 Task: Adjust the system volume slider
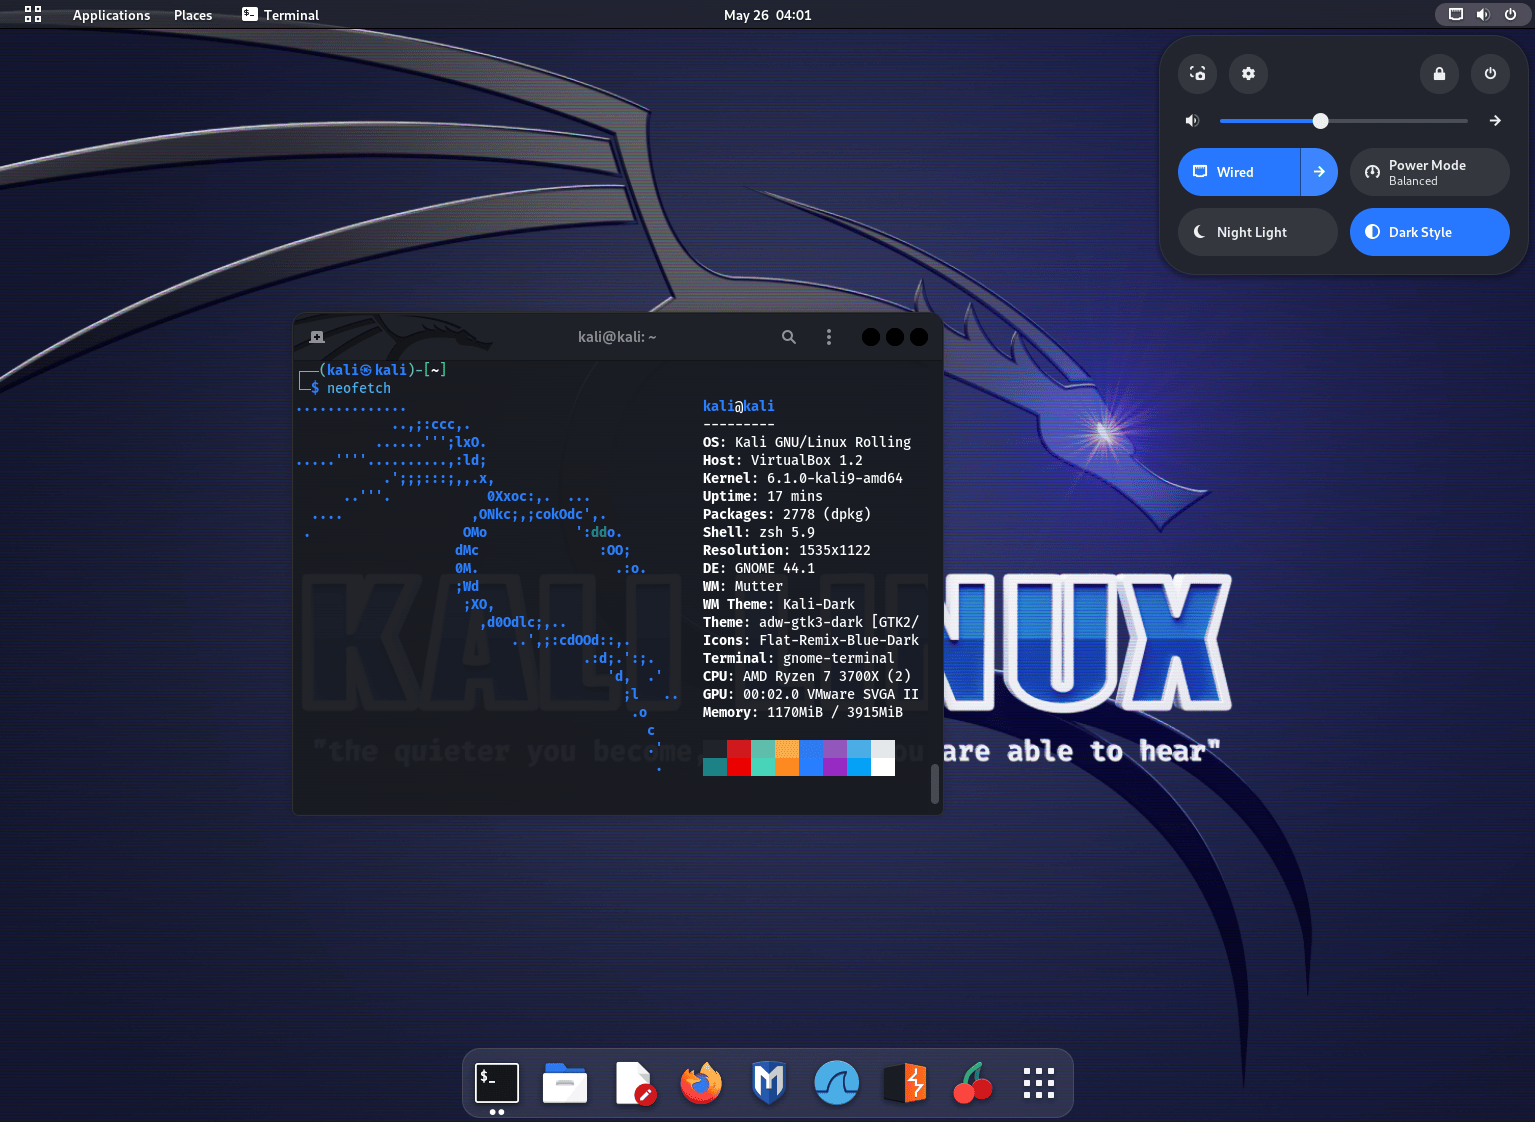pyautogui.click(x=1321, y=120)
